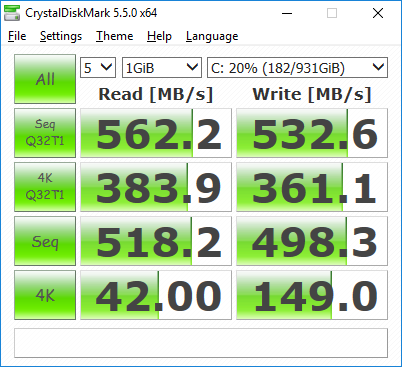
Task: Run all benchmarks with All button
Action: [45, 79]
